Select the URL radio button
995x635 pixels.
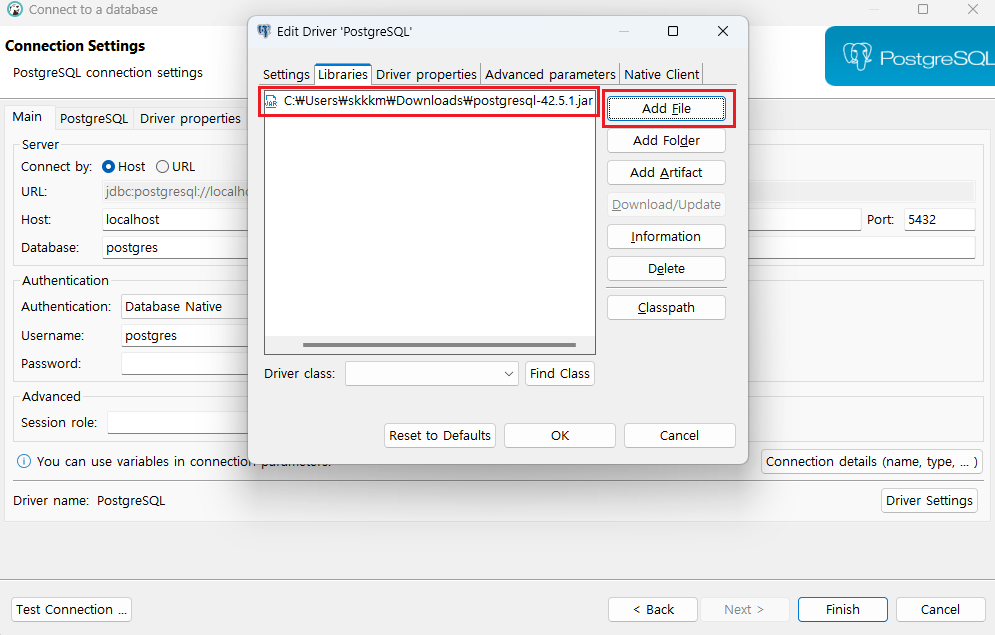click(162, 166)
